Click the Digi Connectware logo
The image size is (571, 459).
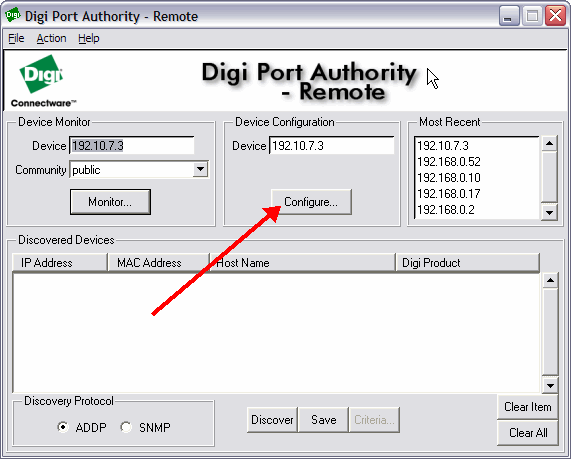point(43,81)
